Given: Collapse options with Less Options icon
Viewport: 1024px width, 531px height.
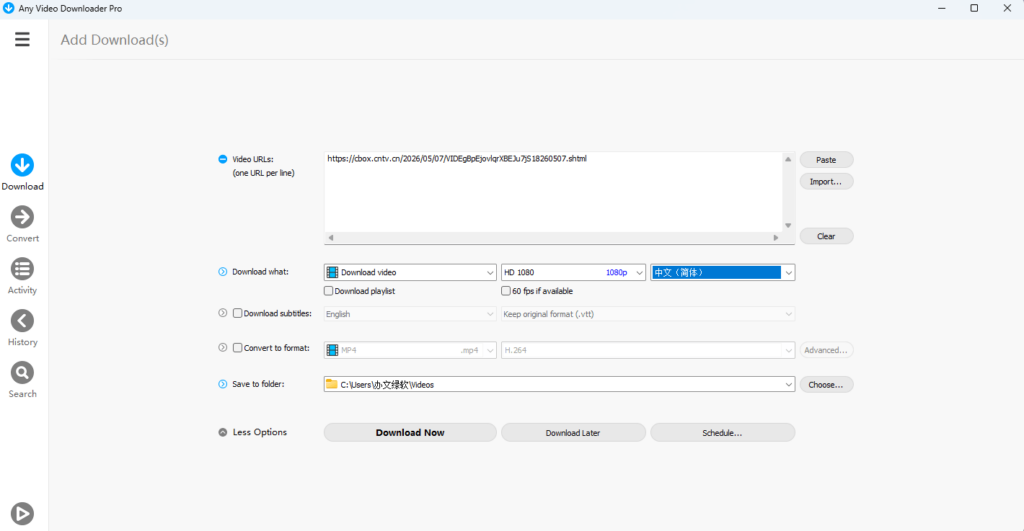Looking at the screenshot, I should point(223,432).
